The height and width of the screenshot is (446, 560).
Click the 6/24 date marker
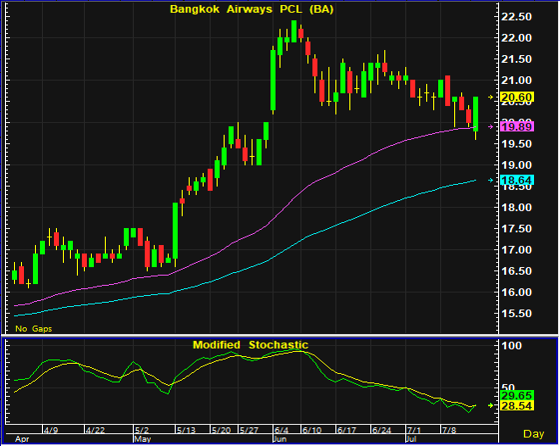[381, 430]
